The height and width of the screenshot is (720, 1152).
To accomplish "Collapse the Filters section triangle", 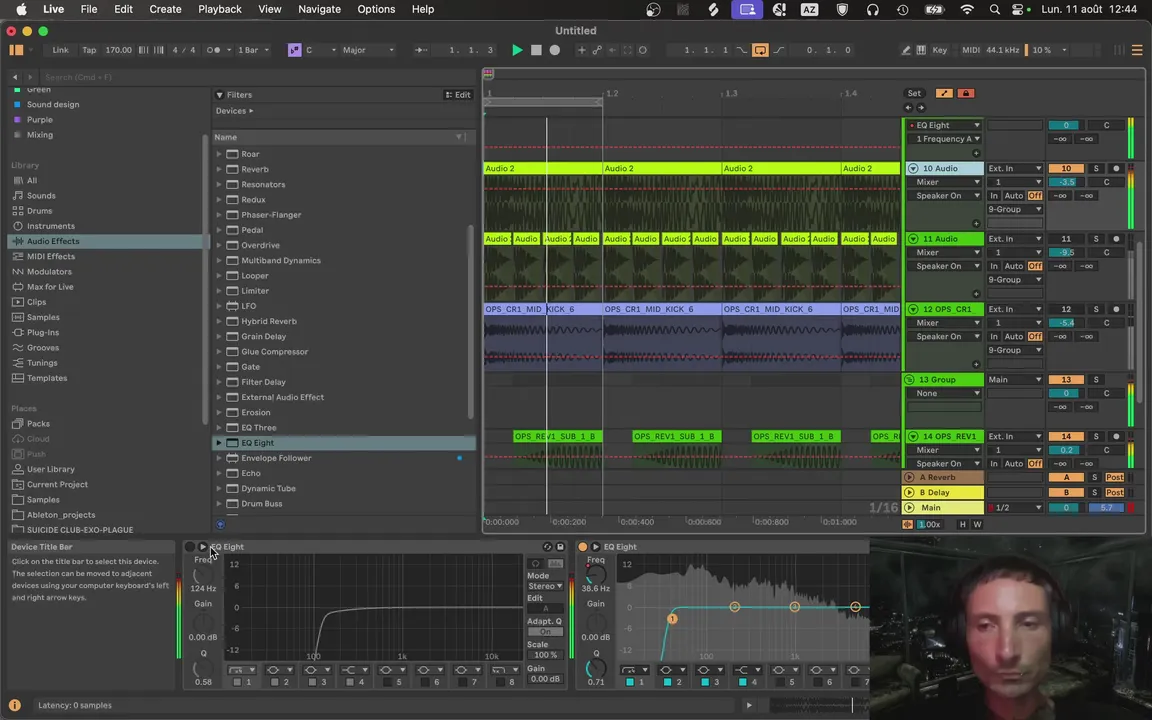I will pyautogui.click(x=220, y=95).
